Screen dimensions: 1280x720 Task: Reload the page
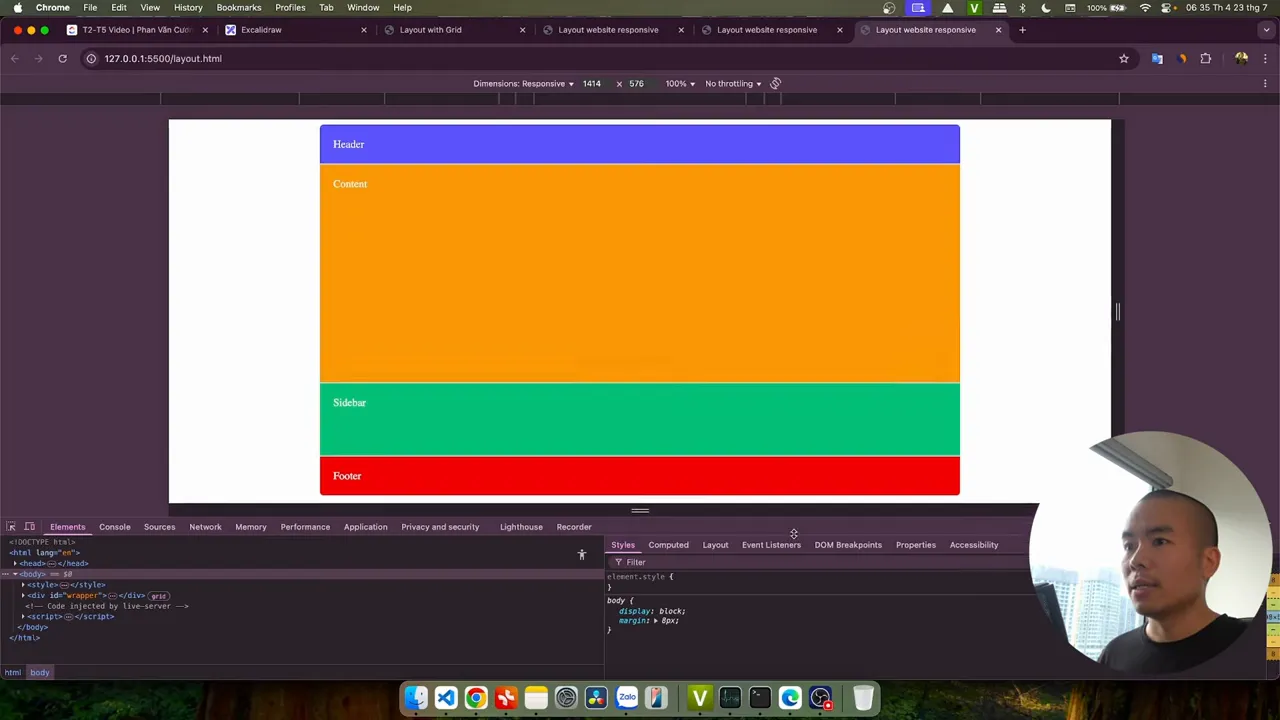(62, 59)
